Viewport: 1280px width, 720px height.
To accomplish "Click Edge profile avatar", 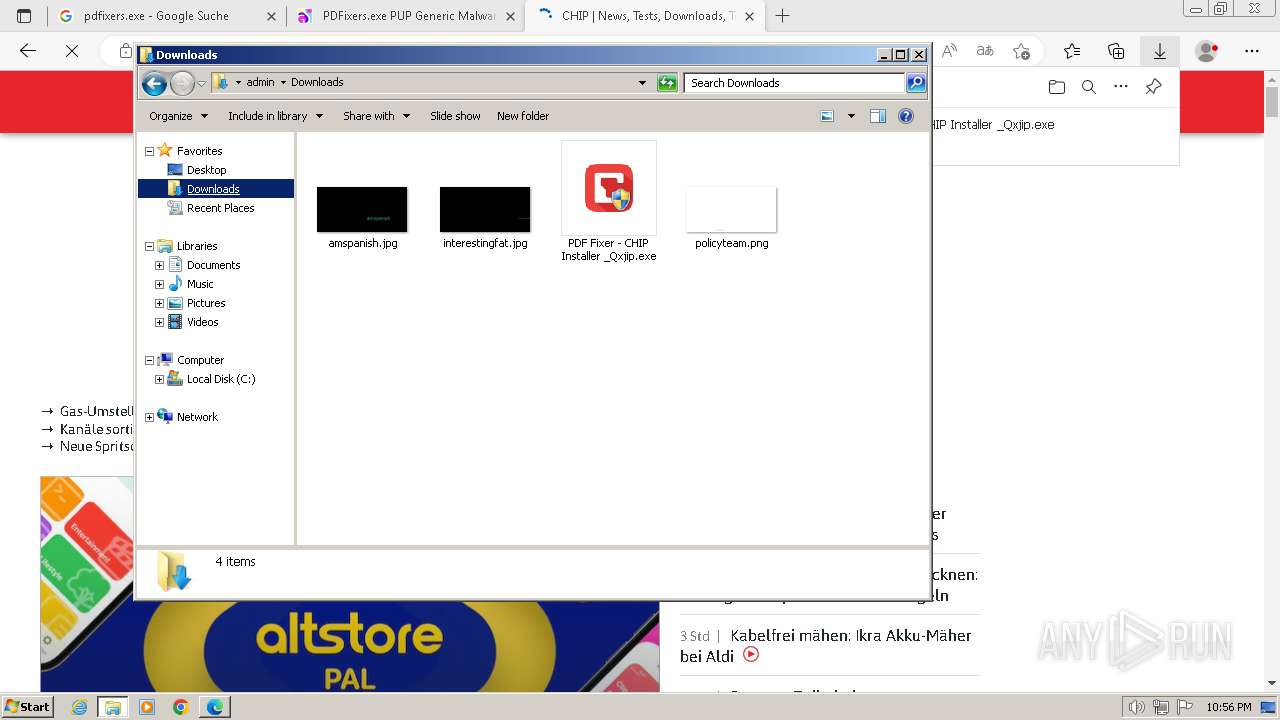I will (x=1207, y=51).
